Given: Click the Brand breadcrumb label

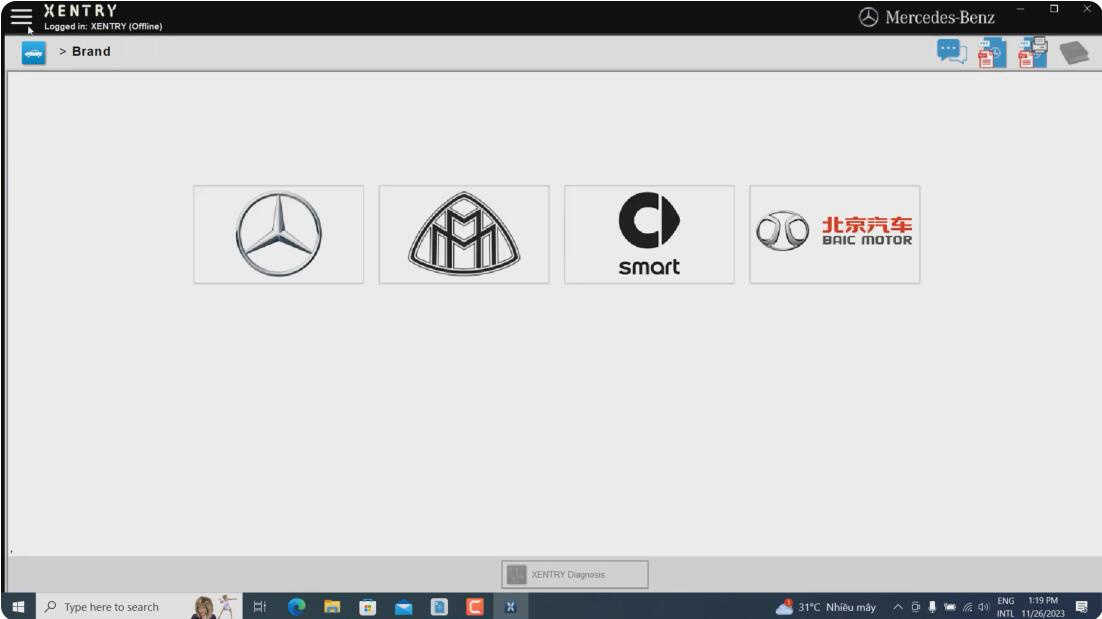Looking at the screenshot, I should click(x=91, y=51).
